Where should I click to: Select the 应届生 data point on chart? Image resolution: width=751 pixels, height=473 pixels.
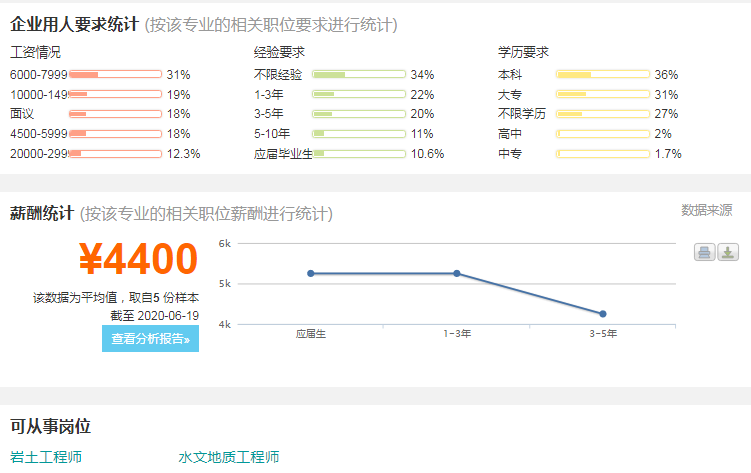coord(311,273)
